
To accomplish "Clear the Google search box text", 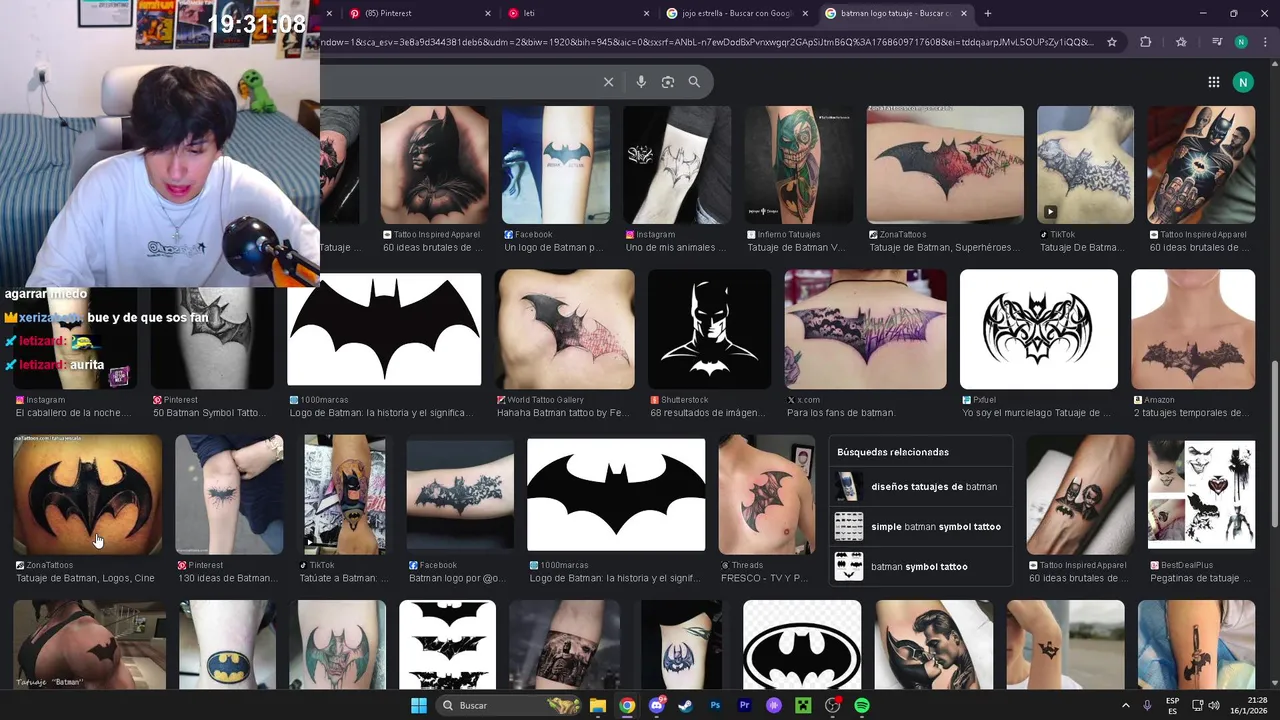I will click(x=608, y=82).
